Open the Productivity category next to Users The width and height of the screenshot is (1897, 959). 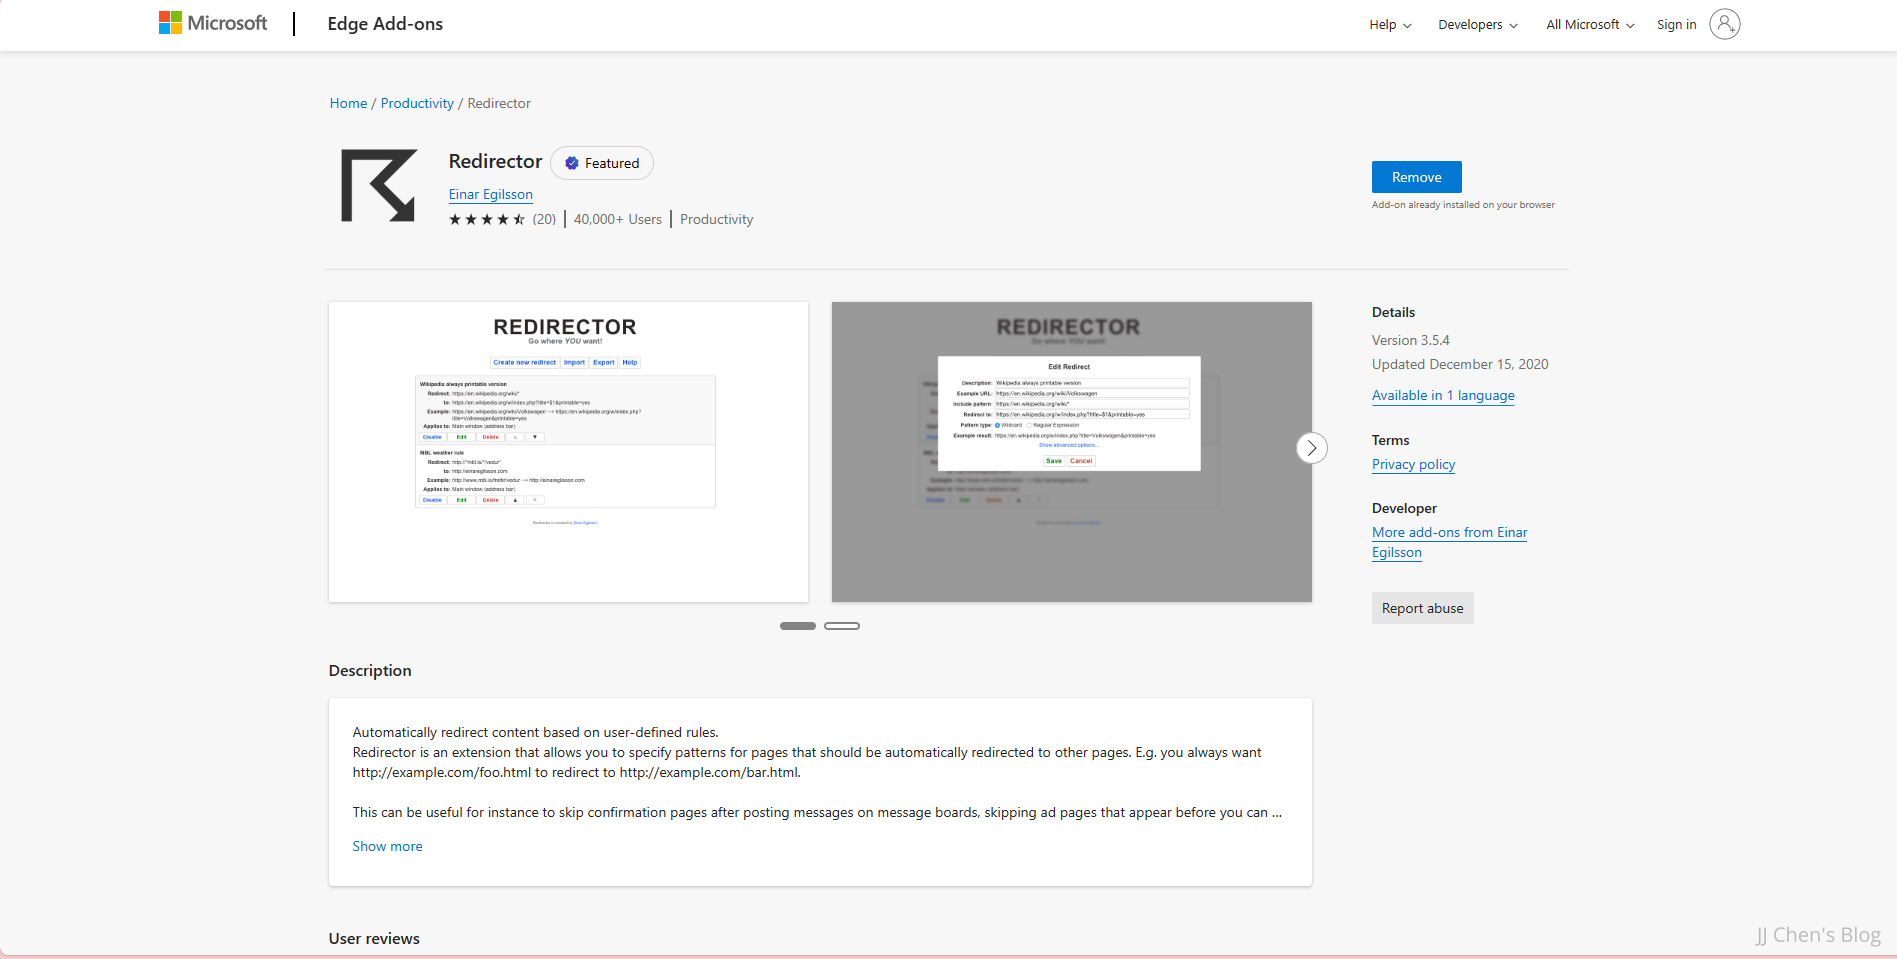(717, 219)
